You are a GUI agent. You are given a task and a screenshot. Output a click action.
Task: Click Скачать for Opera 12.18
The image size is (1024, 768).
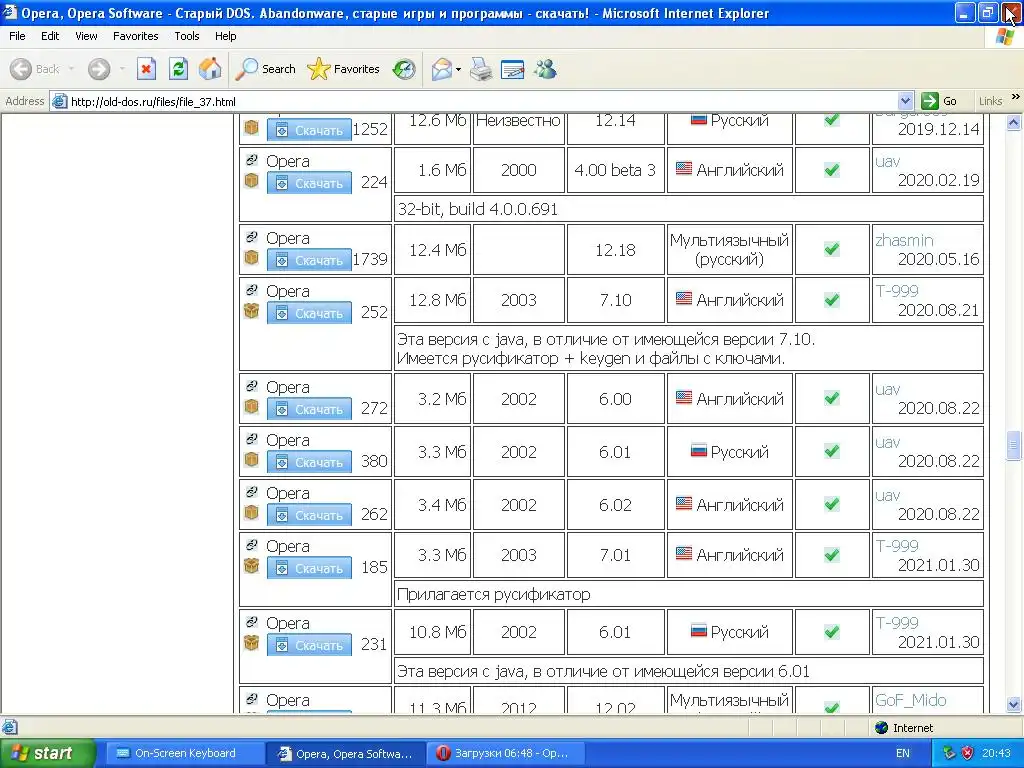310,261
